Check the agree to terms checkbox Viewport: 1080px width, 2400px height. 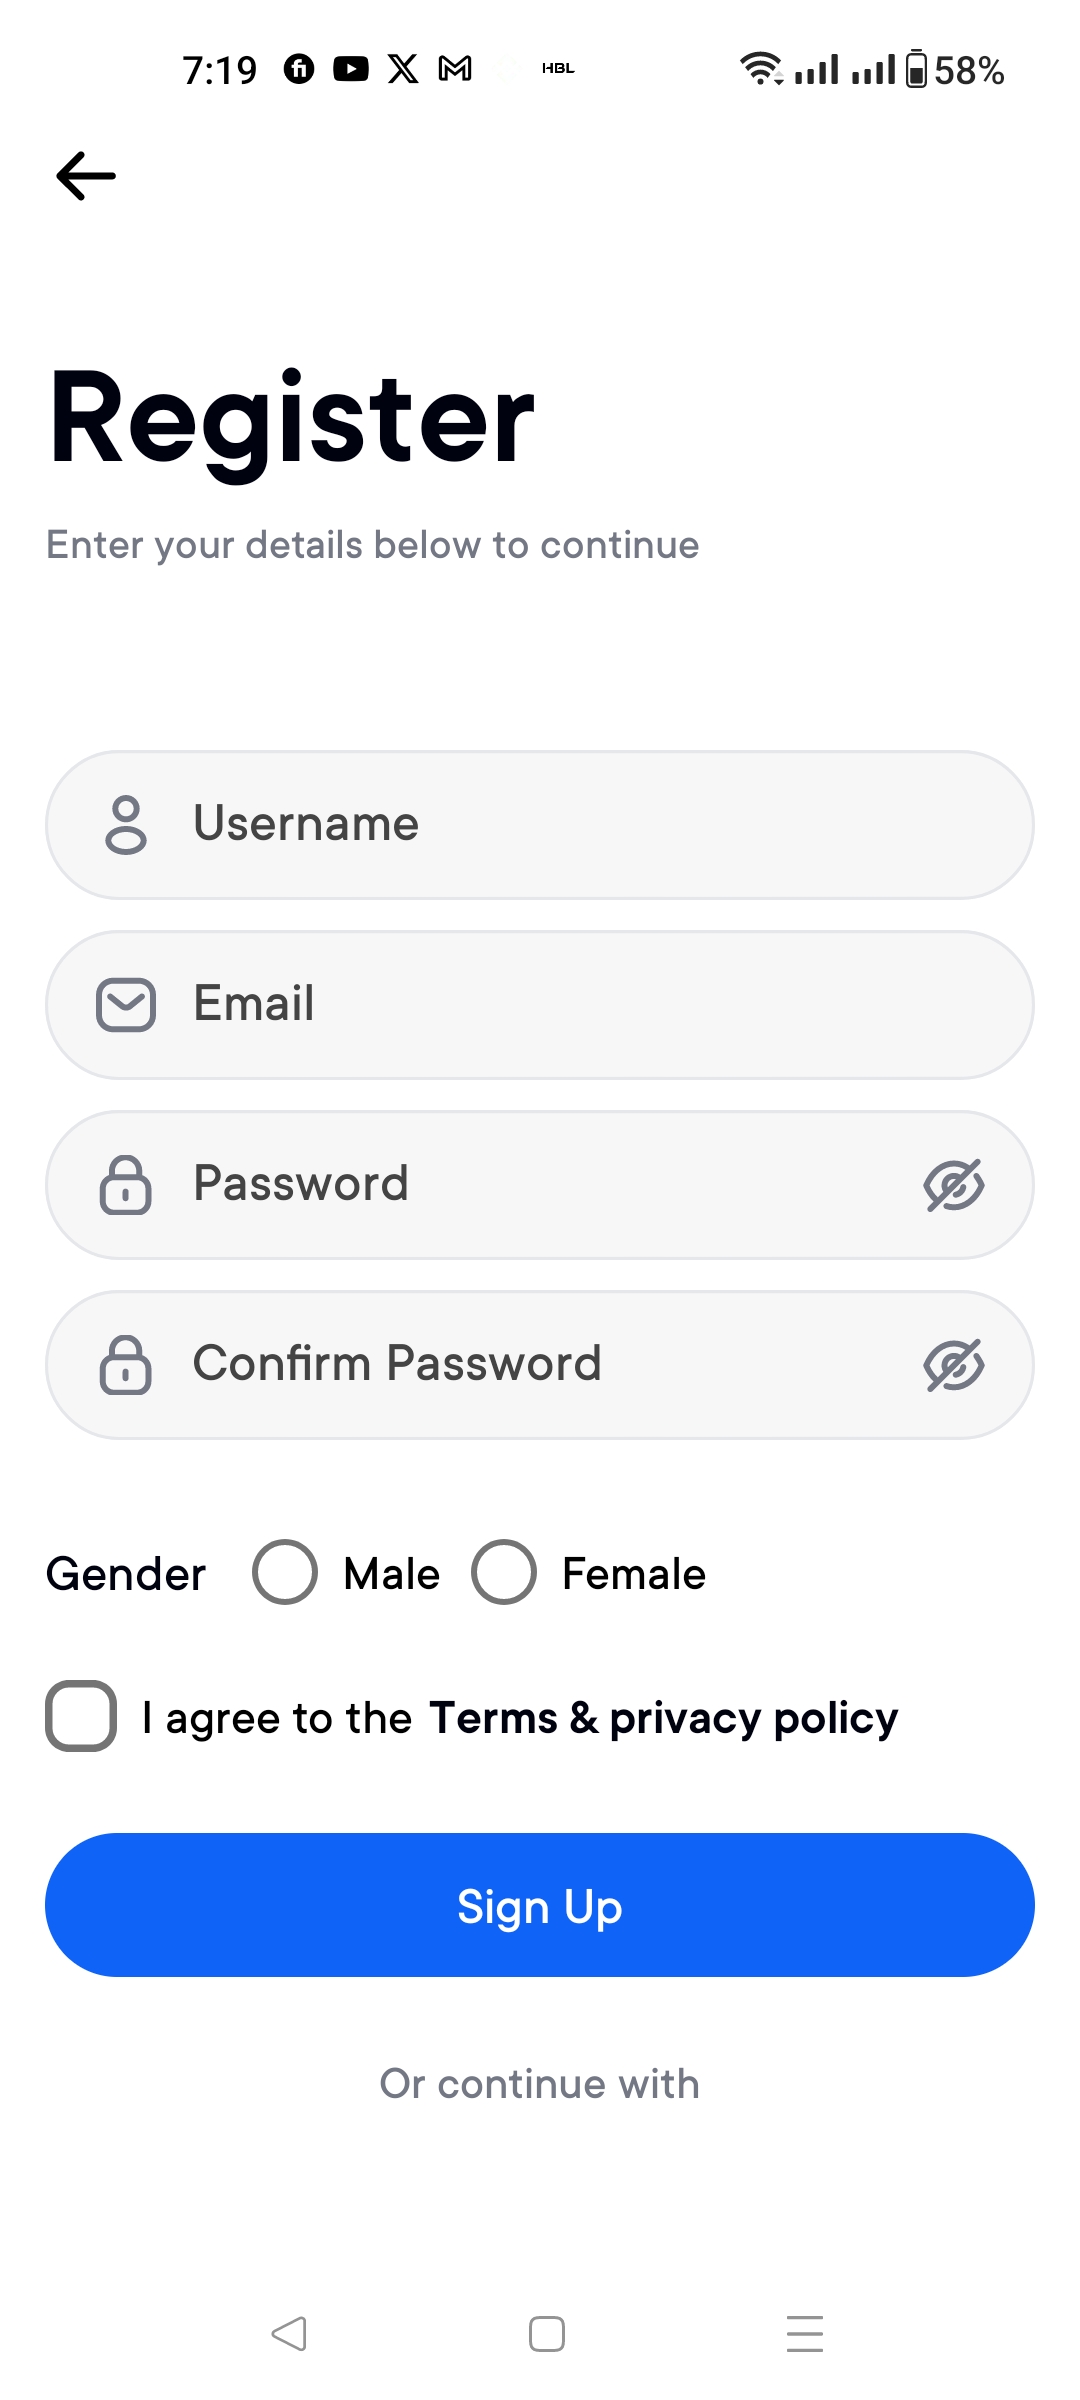81,1716
